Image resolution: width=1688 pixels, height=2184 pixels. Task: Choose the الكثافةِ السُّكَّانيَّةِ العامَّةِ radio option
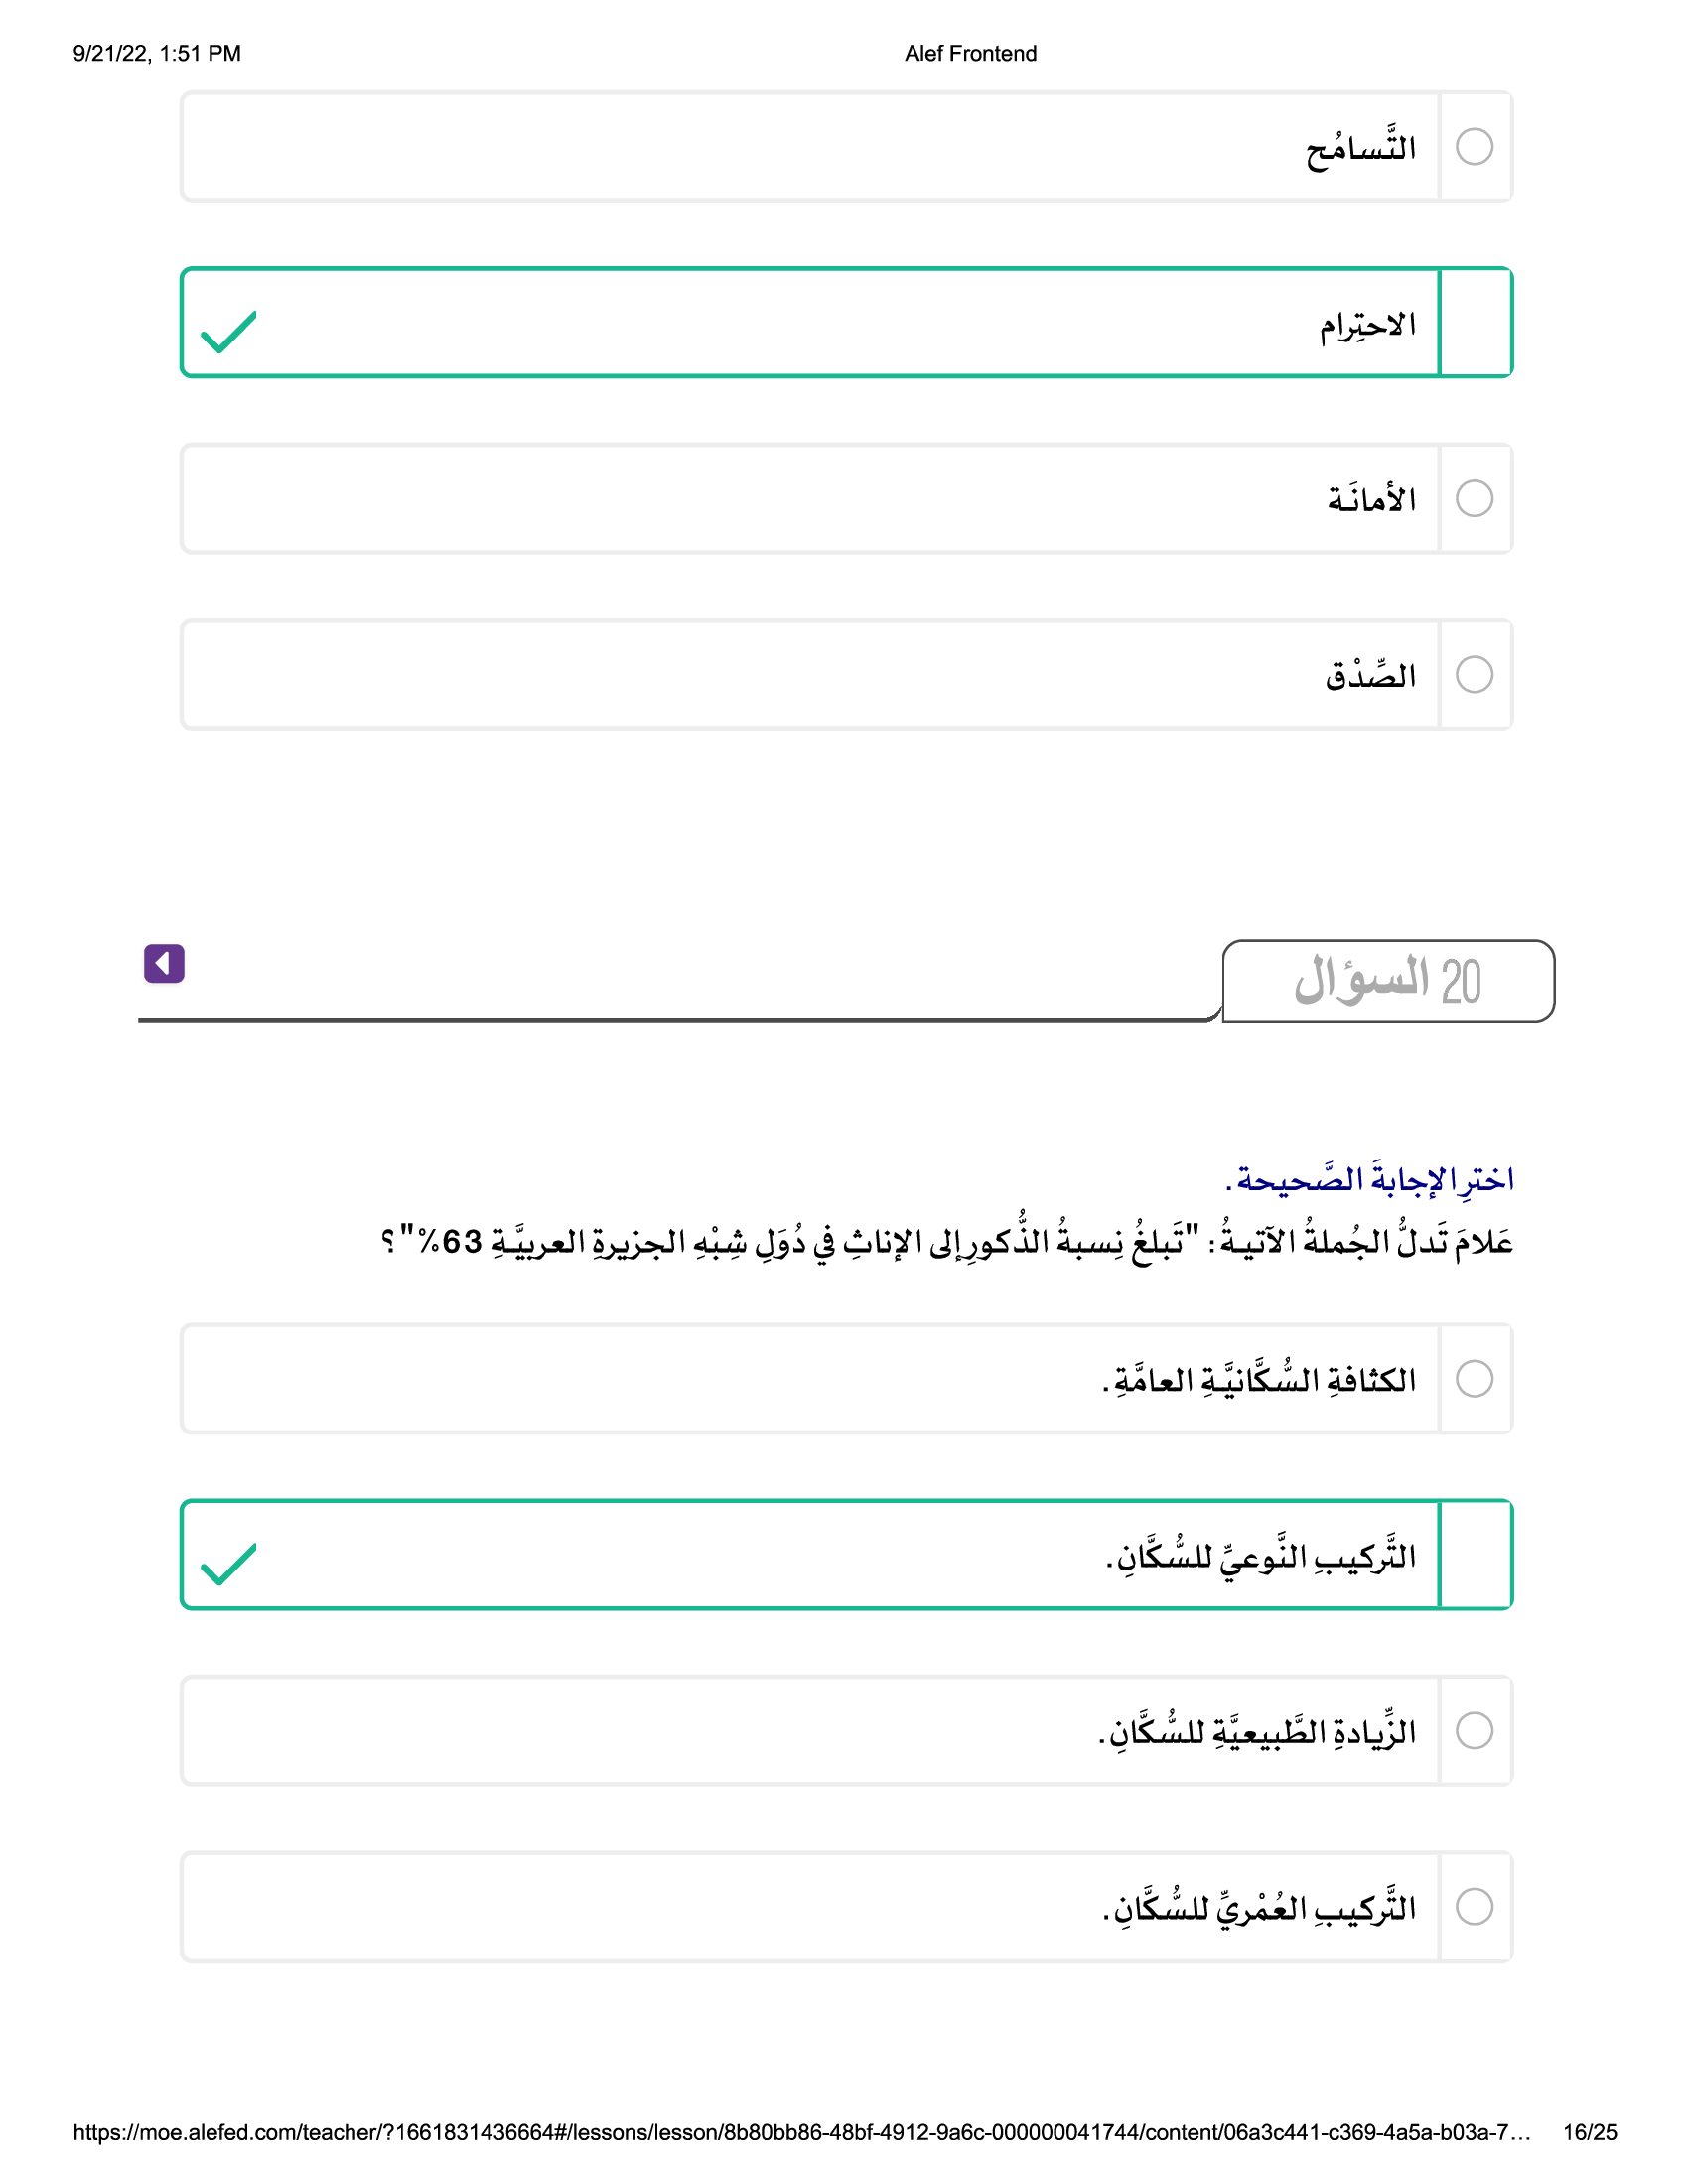click(x=1474, y=1379)
